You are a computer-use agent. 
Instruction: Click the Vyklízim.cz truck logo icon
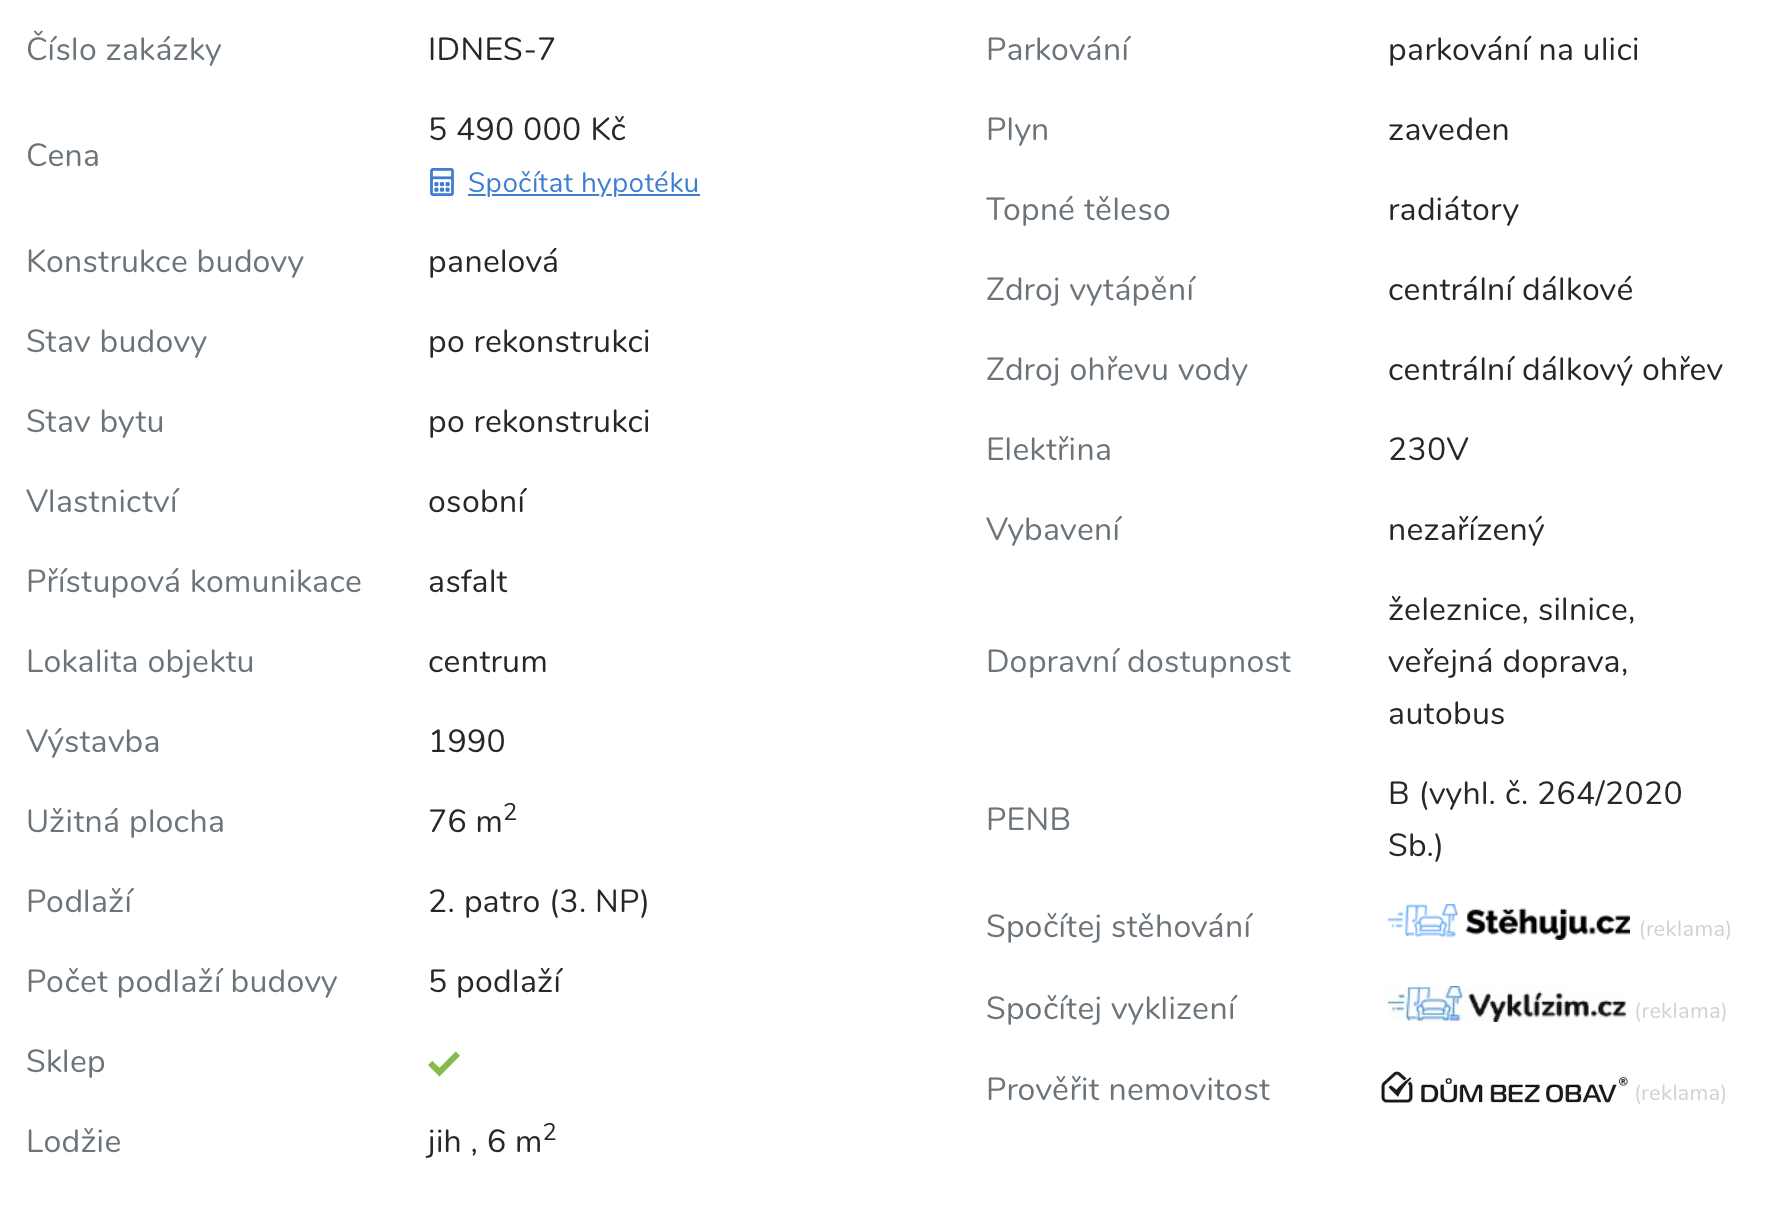[x=1424, y=1004]
